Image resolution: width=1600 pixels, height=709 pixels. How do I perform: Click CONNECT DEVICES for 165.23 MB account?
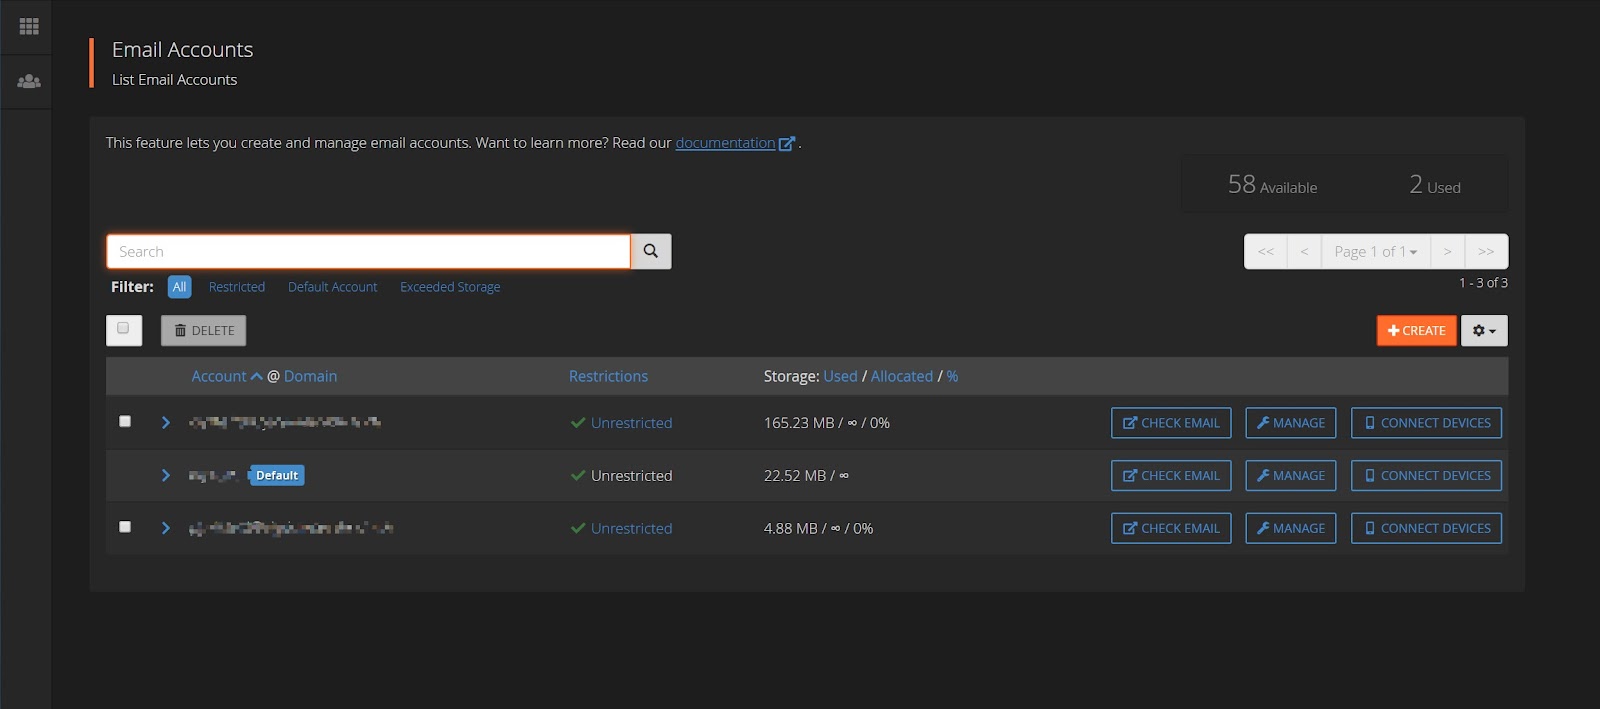[1426, 423]
